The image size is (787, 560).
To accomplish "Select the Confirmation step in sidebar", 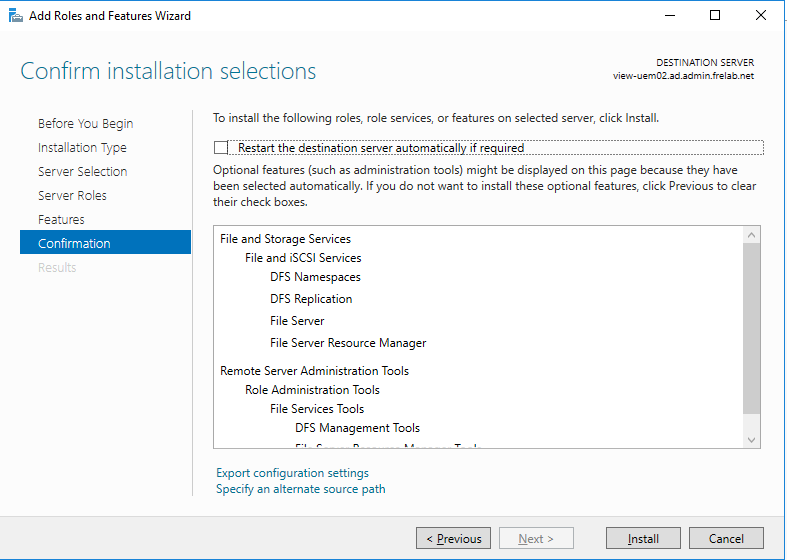I will point(74,244).
